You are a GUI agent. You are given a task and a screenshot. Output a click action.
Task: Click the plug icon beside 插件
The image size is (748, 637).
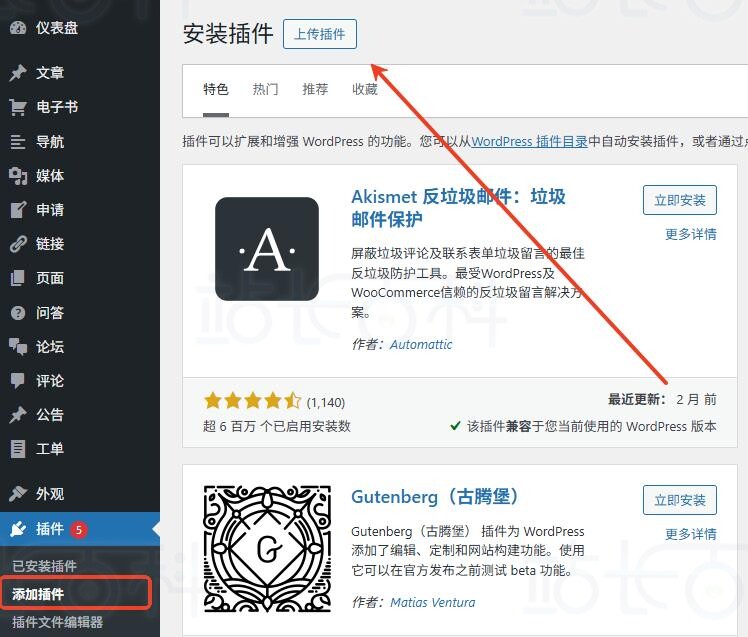point(18,529)
